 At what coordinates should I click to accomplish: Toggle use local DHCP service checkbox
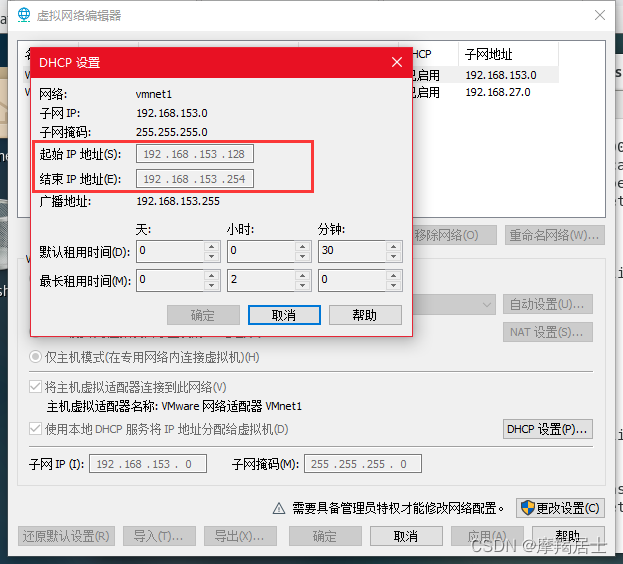pyautogui.click(x=35, y=429)
